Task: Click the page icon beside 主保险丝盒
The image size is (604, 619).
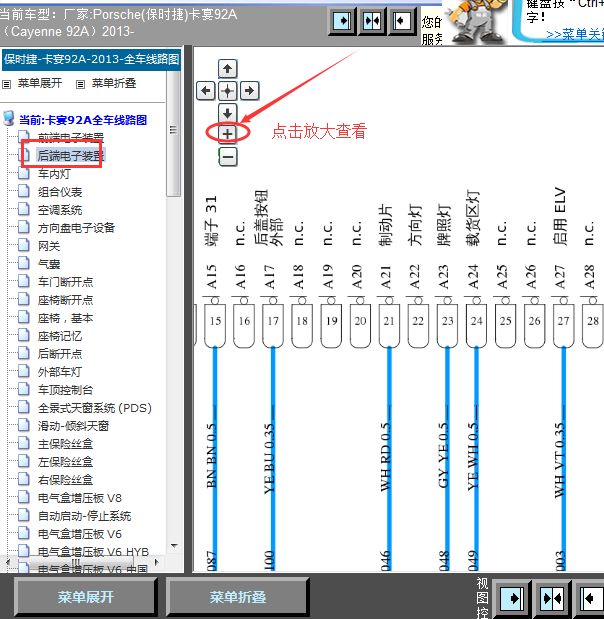Action: click(24, 443)
